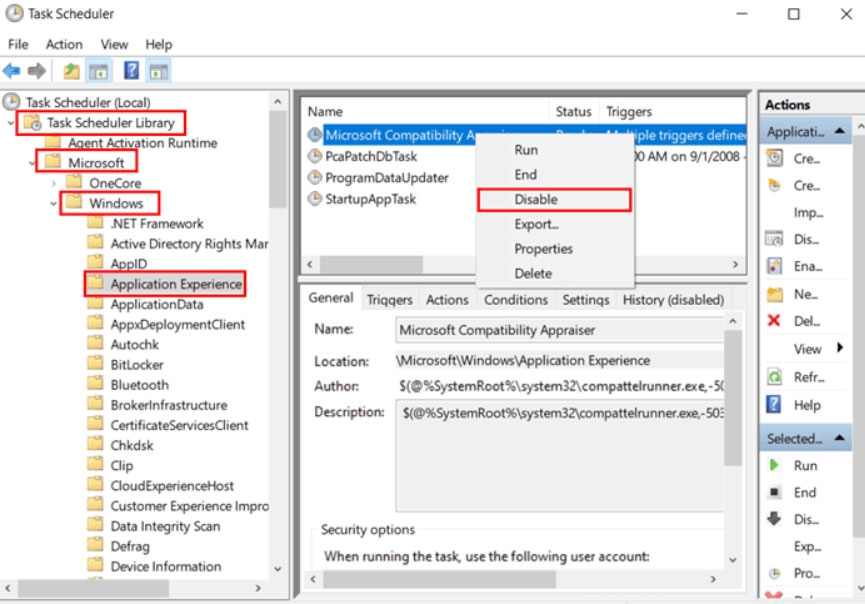Click the Triggers column header
This screenshot has height=604, width=865.
[x=674, y=111]
